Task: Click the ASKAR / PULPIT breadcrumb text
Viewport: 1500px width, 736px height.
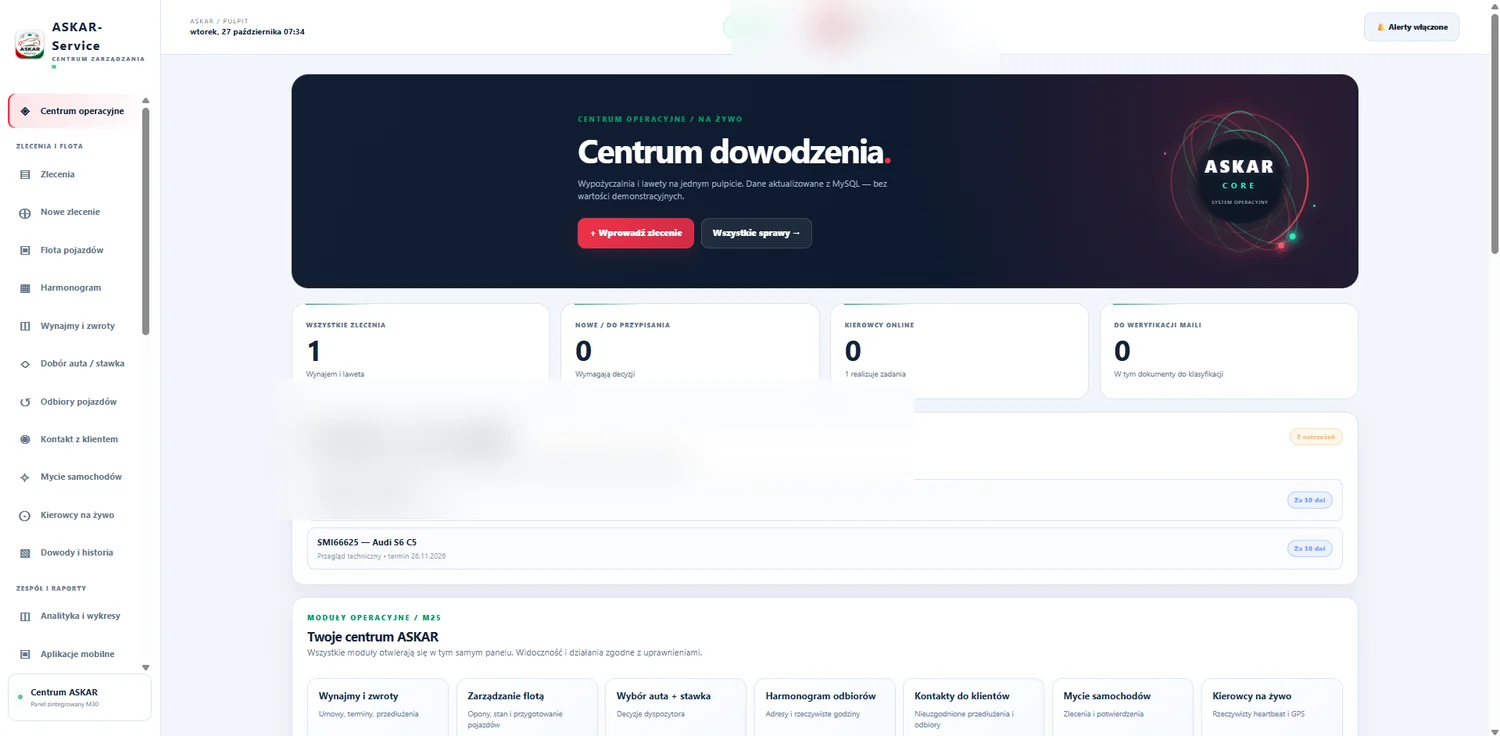Action: point(219,21)
